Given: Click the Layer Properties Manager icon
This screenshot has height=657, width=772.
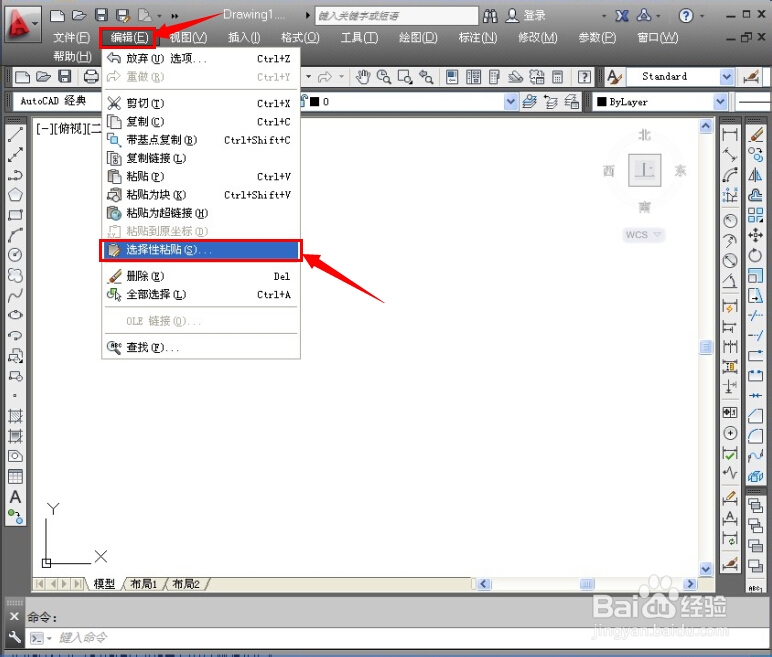Looking at the screenshot, I should pyautogui.click(x=529, y=102).
